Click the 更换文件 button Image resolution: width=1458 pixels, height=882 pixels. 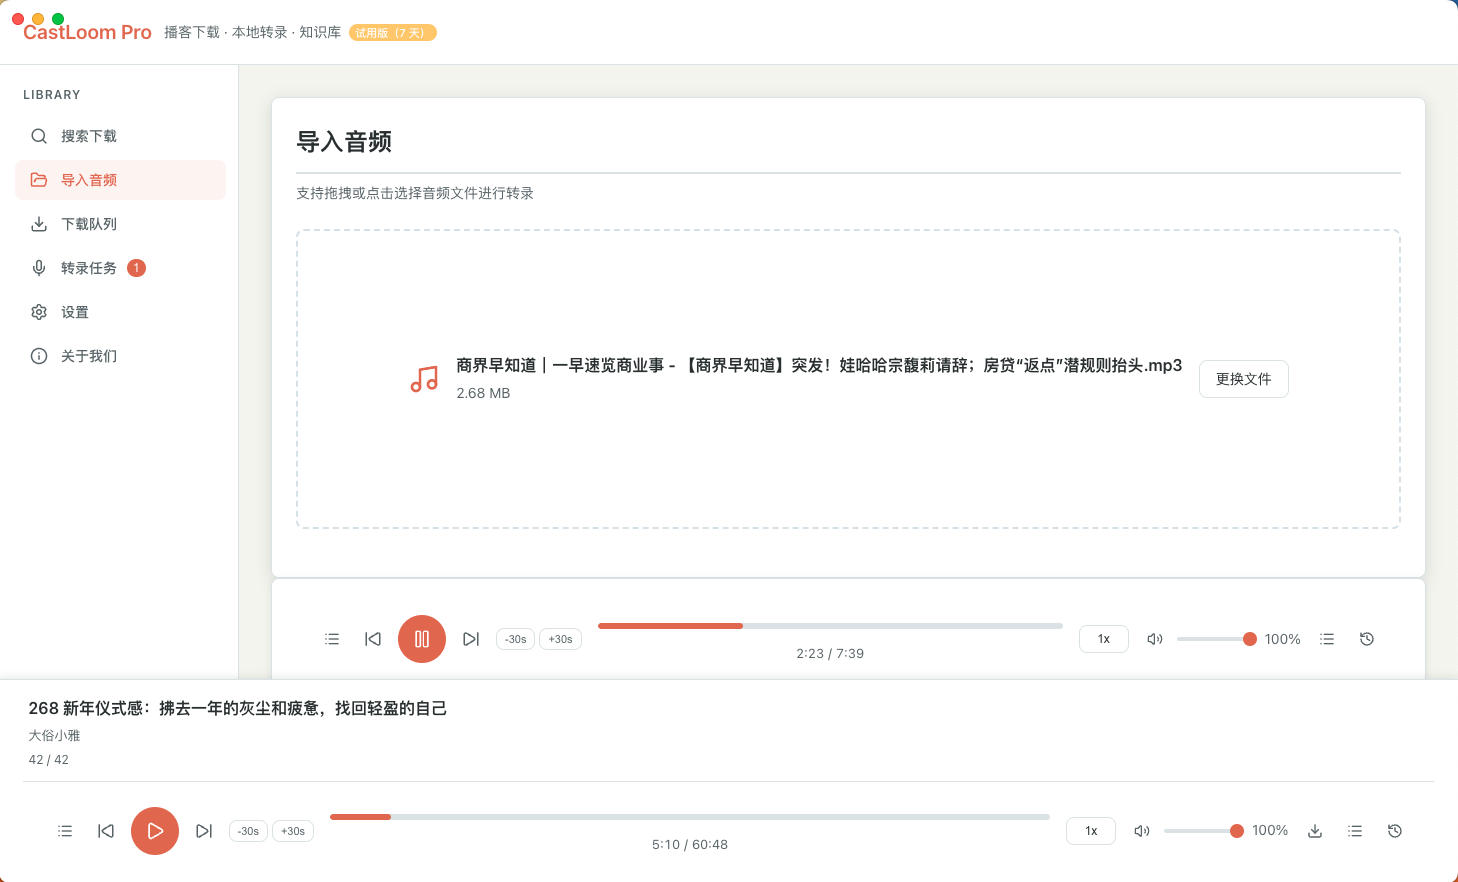(x=1243, y=379)
